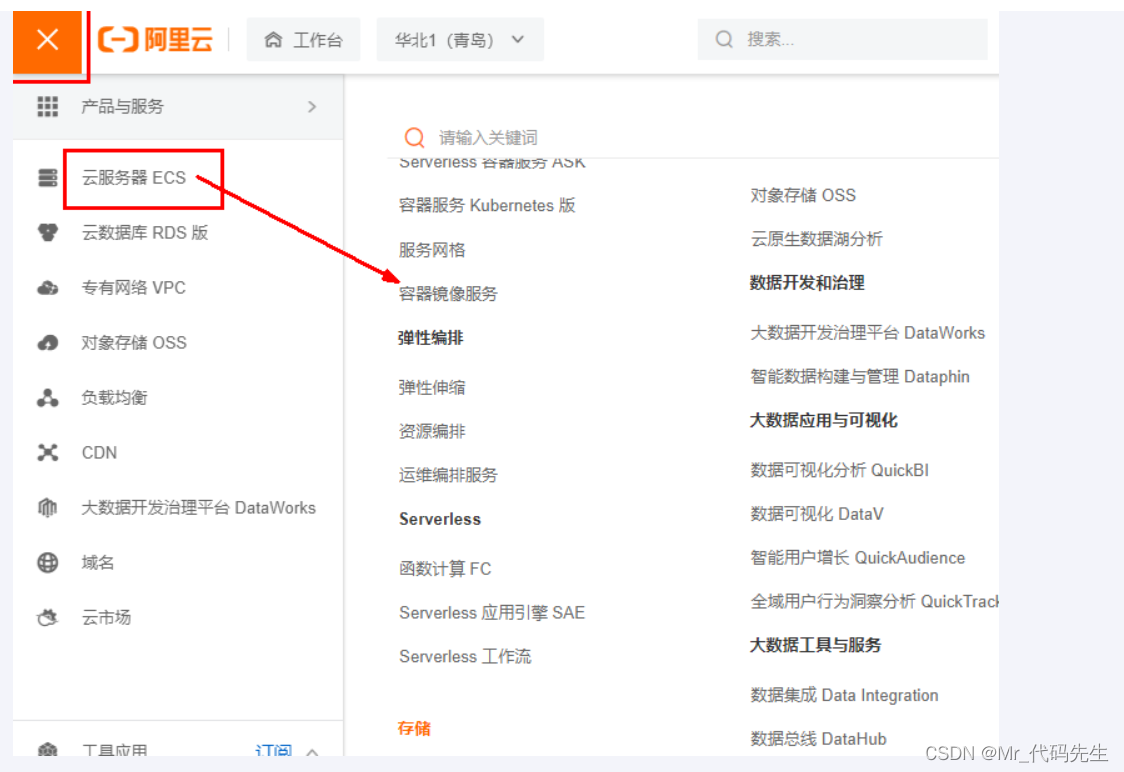Open 对象存储 OSS in product list

pyautogui.click(x=803, y=196)
